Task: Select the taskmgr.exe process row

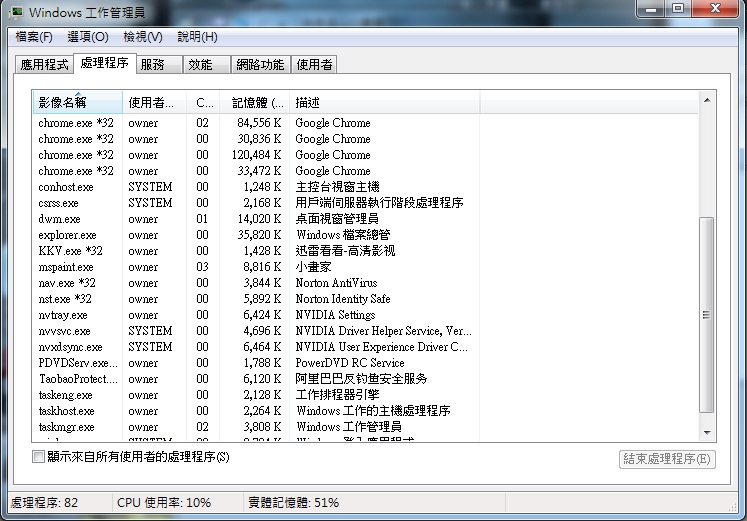Action: click(66, 427)
